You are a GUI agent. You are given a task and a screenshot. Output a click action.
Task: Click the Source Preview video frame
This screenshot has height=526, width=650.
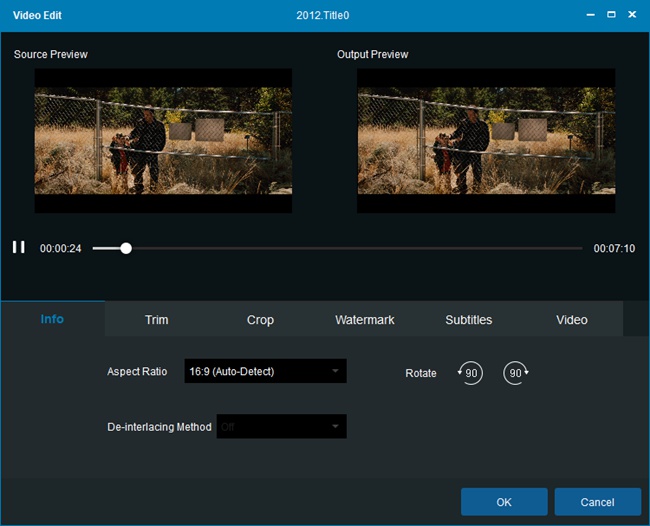click(163, 140)
